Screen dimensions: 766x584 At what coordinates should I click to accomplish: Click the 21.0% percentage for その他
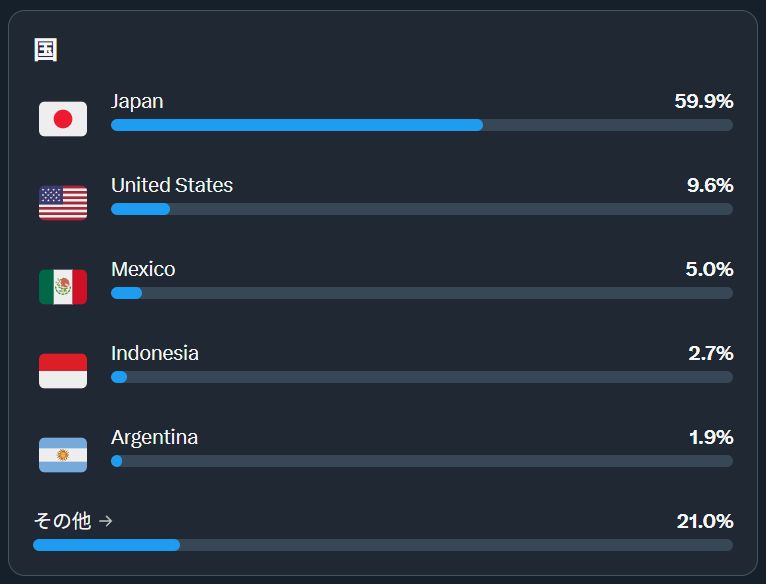[704, 521]
